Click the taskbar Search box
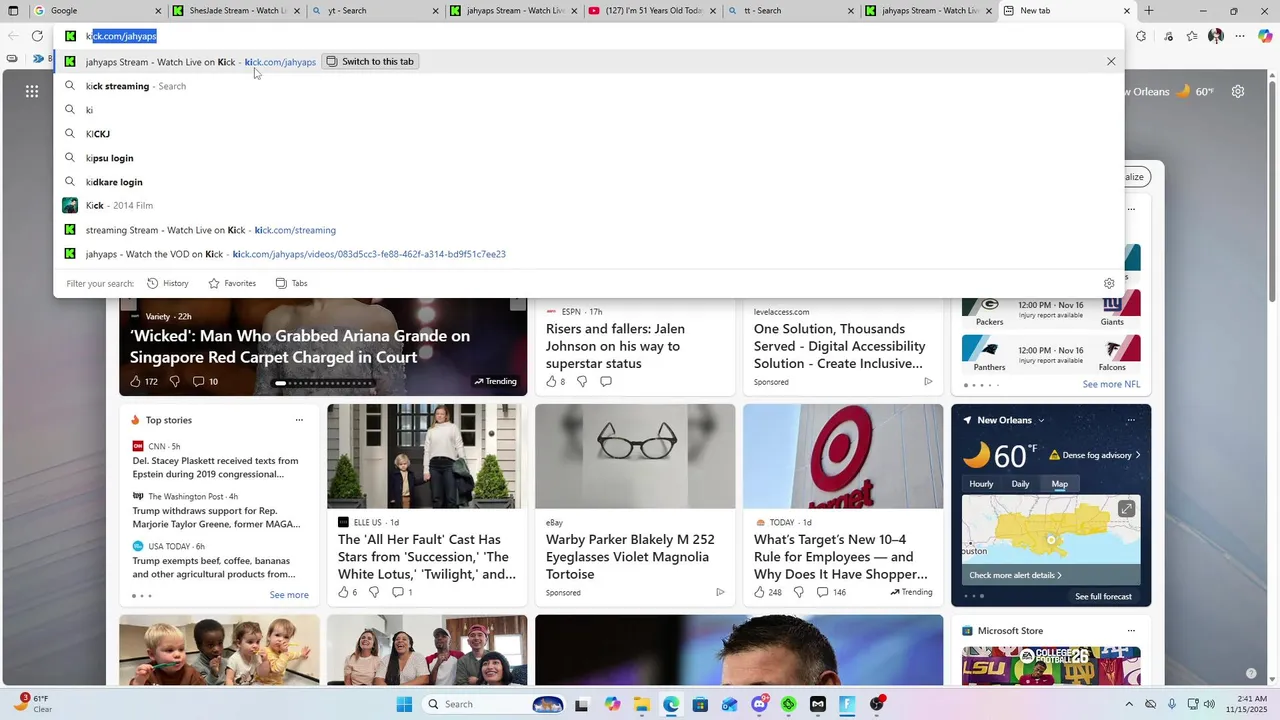 pos(493,704)
